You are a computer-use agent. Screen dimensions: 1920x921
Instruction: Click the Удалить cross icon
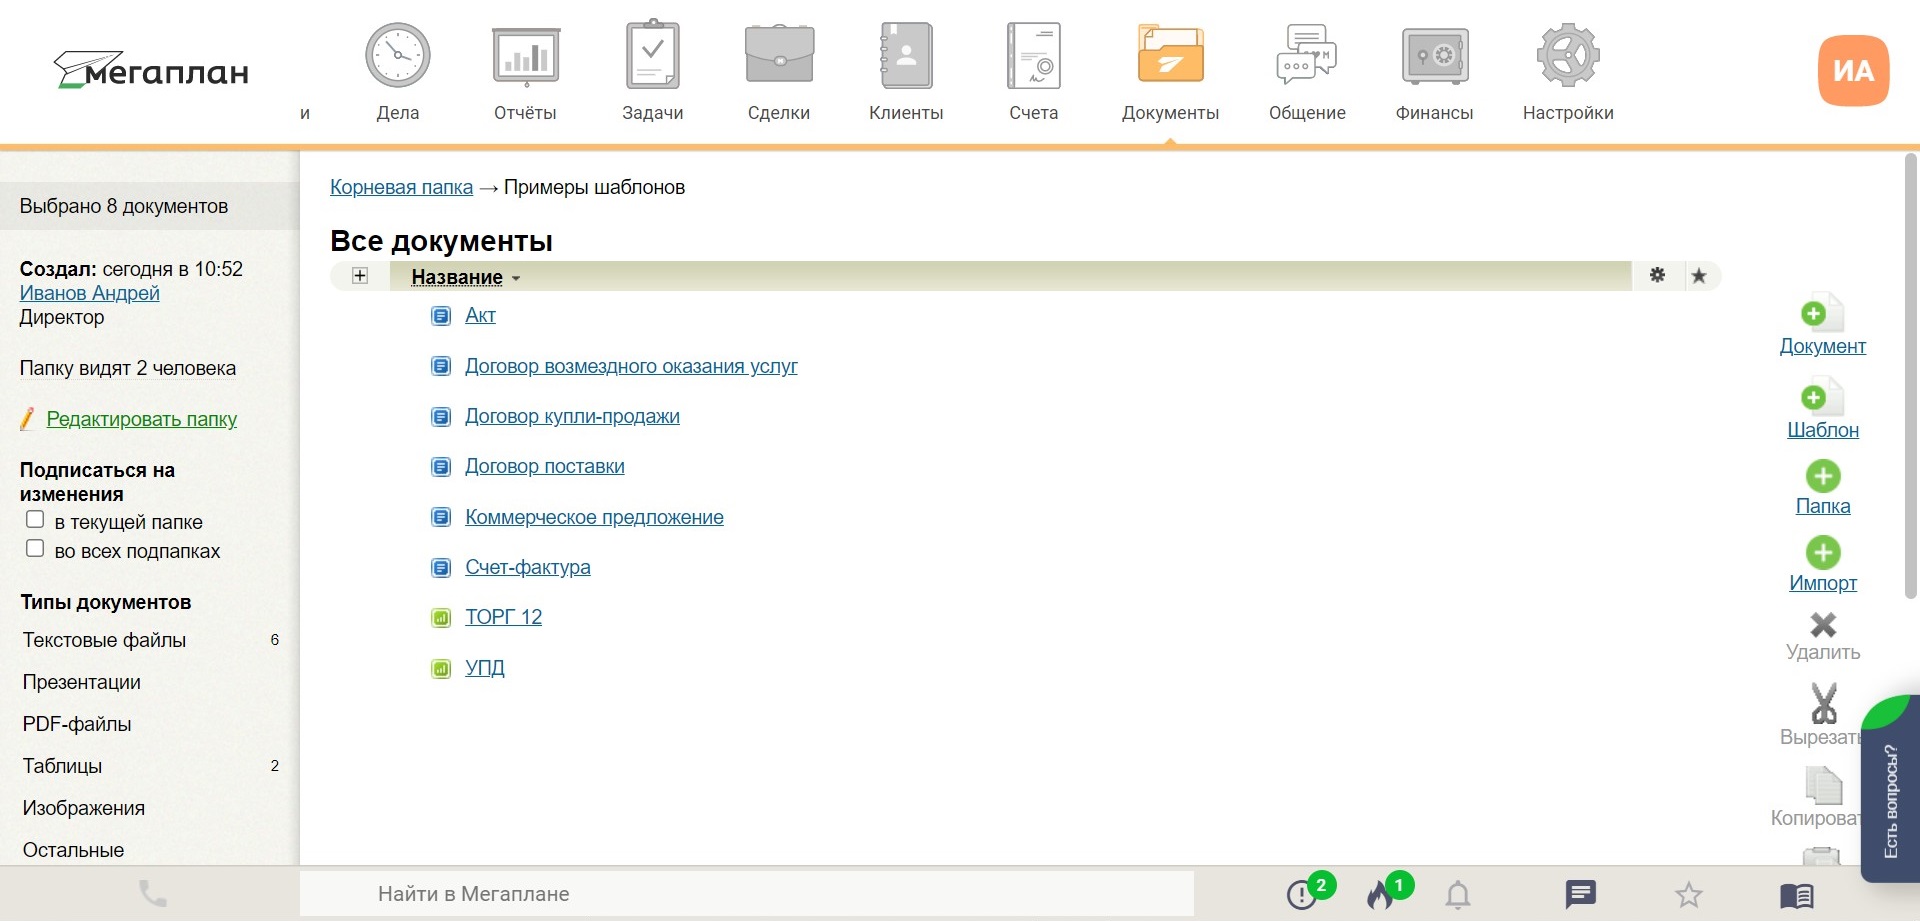(1823, 625)
